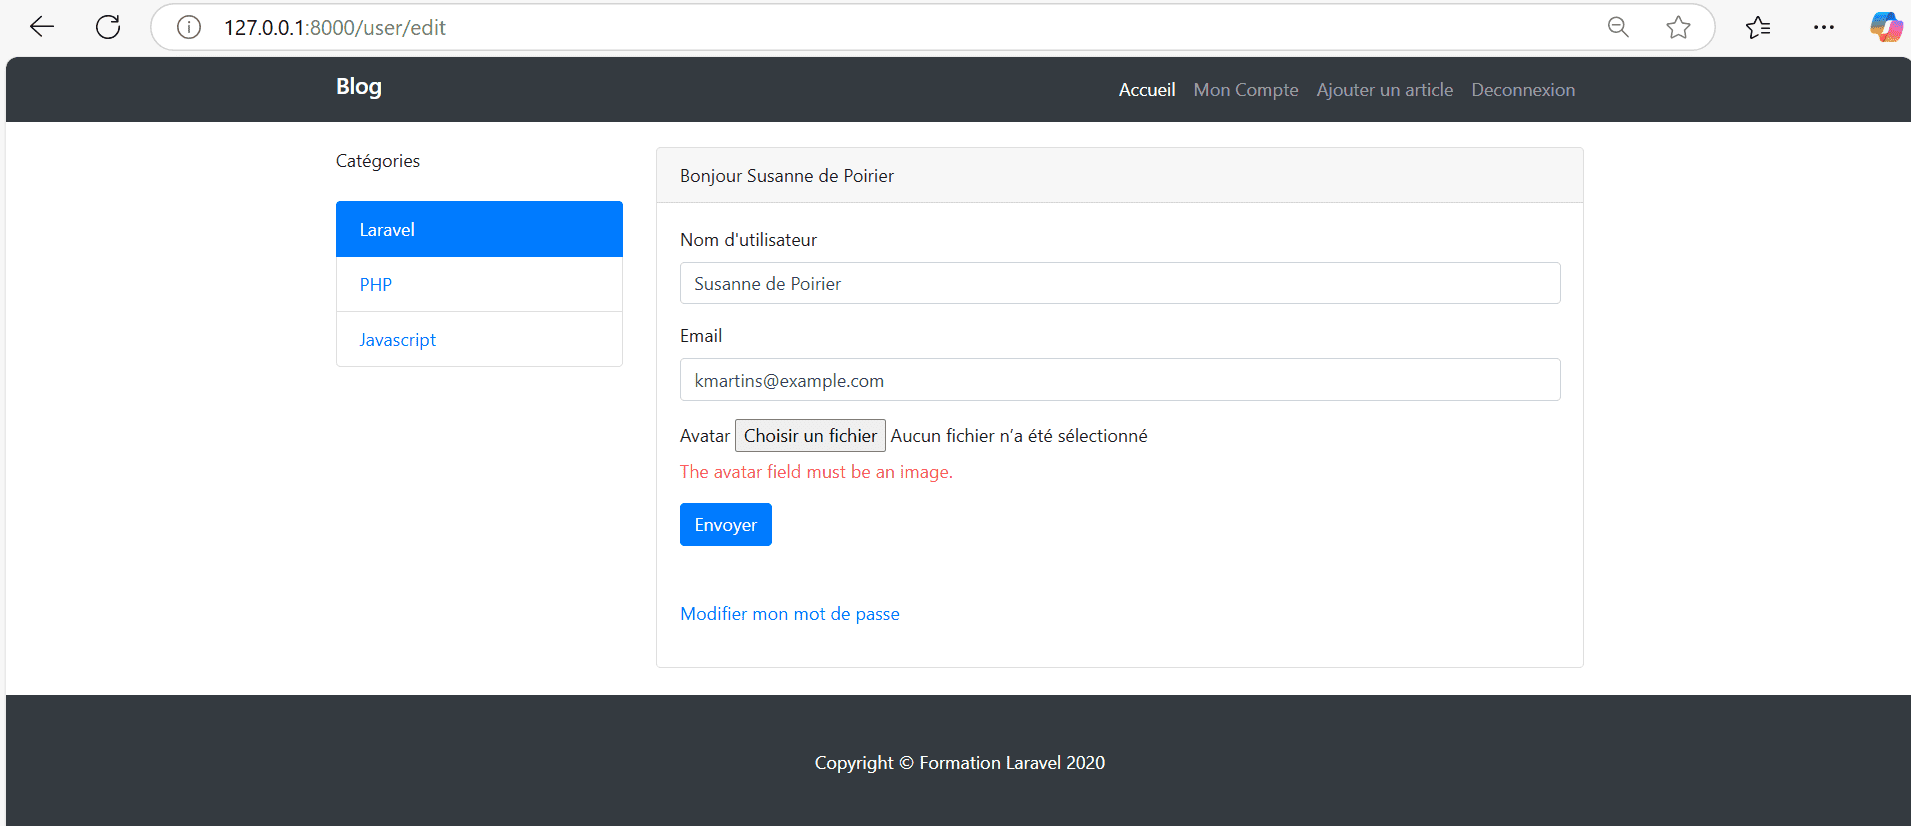1911x826 pixels.
Task: Select the 'Avatar' label
Action: point(705,436)
